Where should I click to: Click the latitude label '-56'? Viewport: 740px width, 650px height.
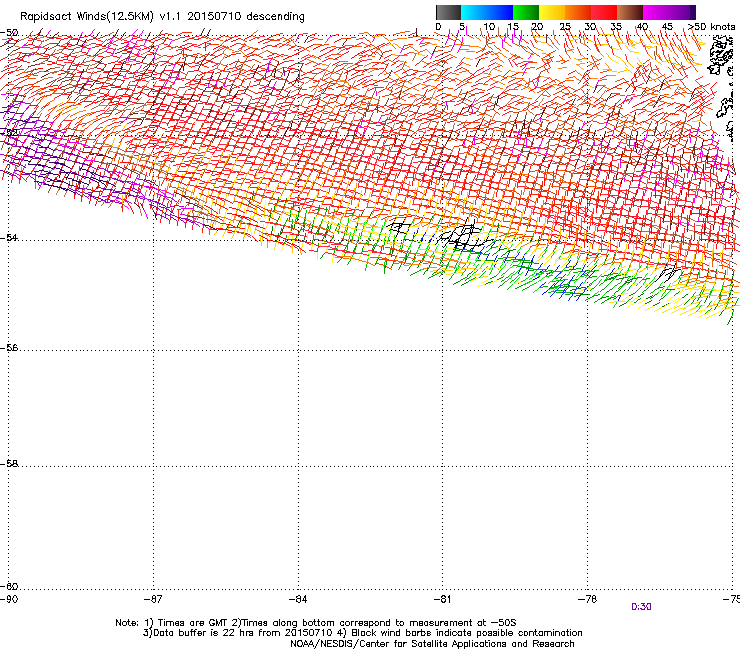[9, 347]
